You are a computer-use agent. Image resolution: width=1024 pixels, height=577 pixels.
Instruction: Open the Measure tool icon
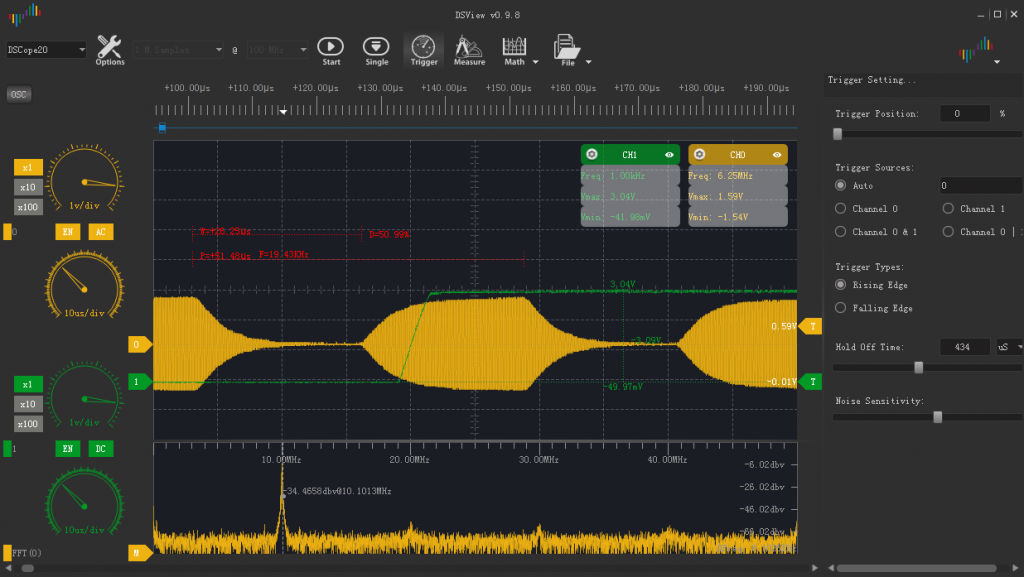coord(468,47)
